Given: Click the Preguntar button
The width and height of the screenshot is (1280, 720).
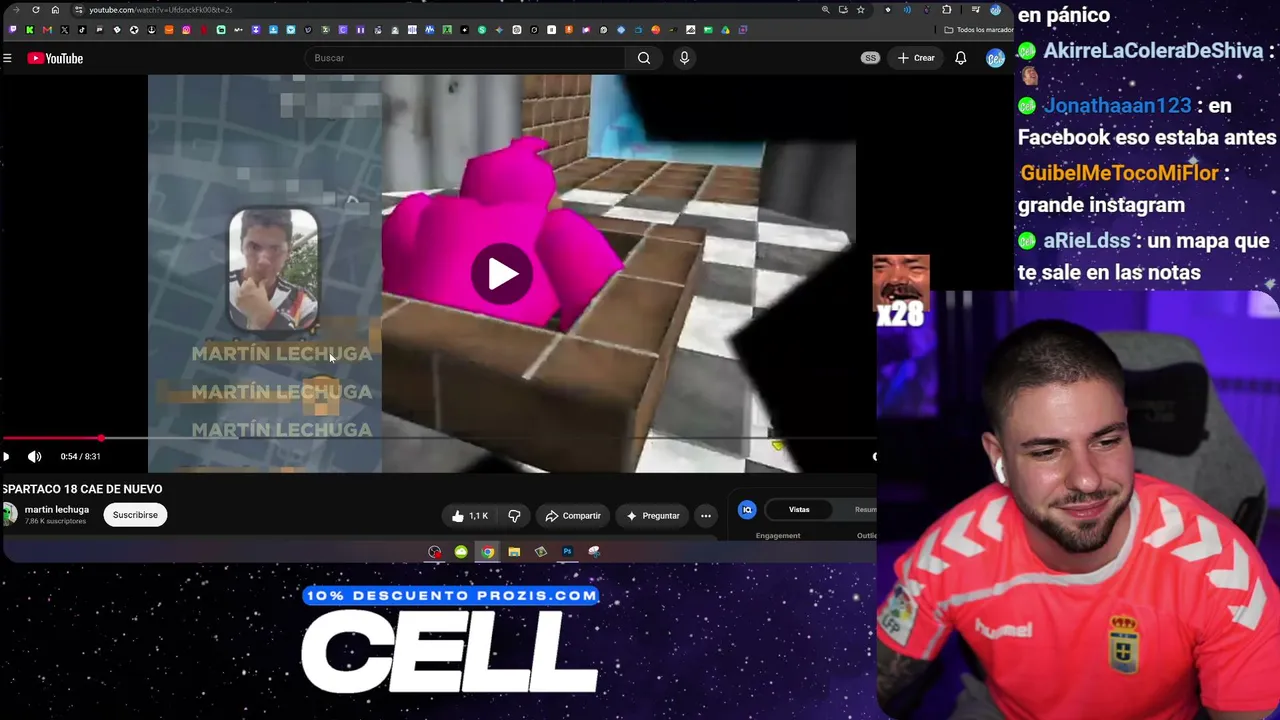Looking at the screenshot, I should click(653, 516).
